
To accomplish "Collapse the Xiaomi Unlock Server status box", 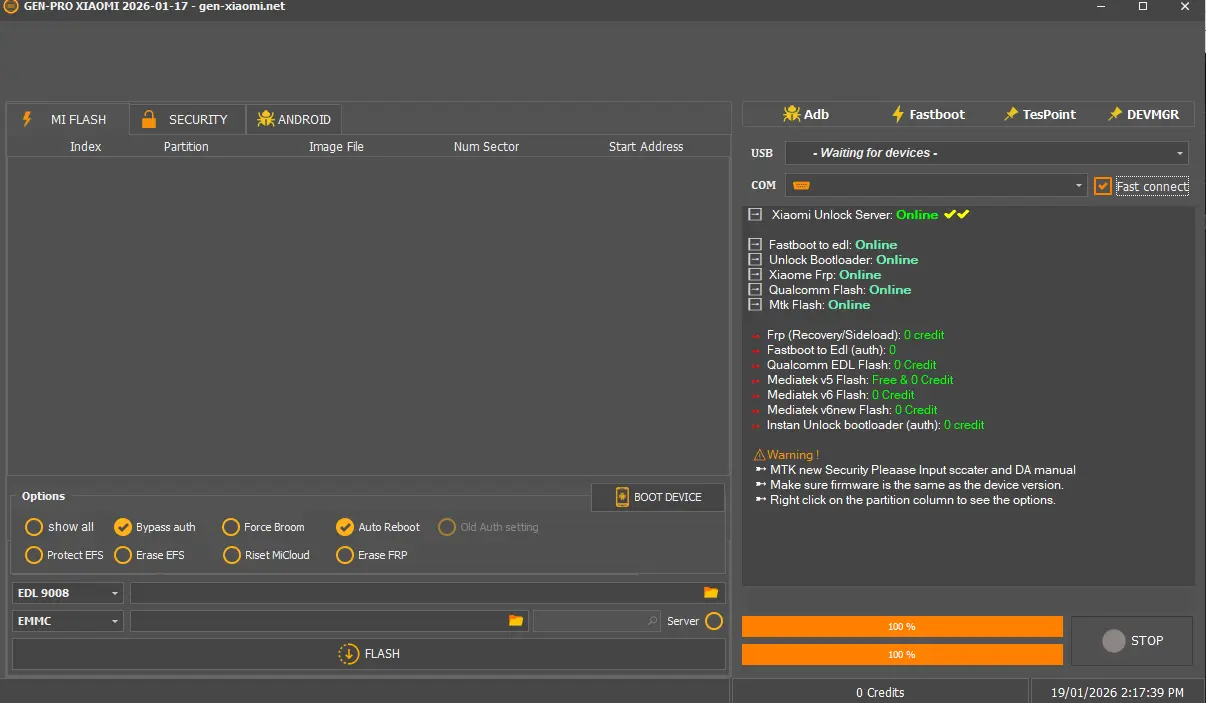I will [755, 215].
